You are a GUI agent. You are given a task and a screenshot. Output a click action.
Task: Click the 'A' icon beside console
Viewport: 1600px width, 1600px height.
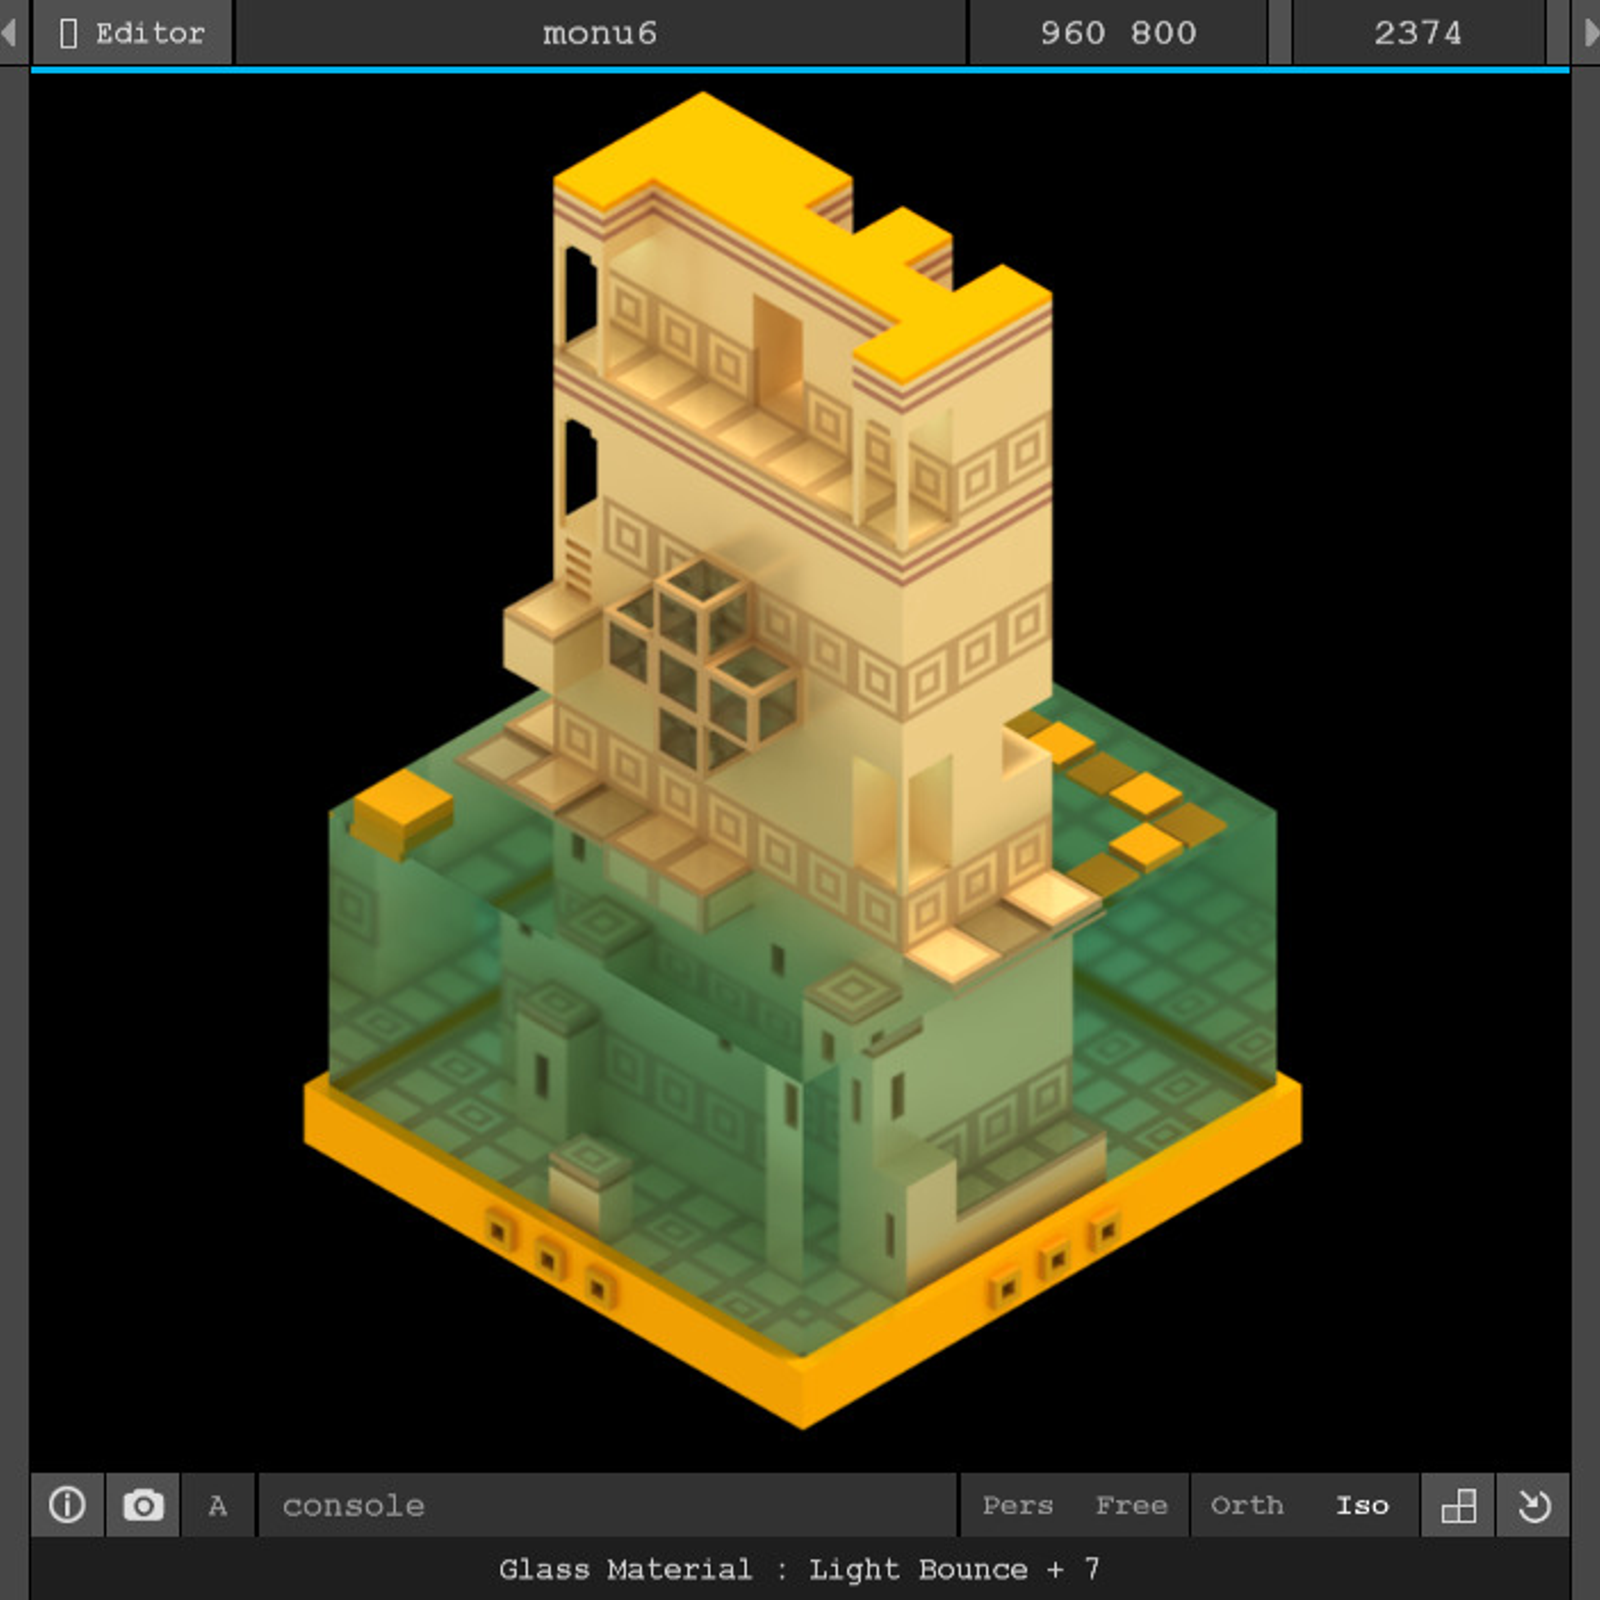(217, 1505)
